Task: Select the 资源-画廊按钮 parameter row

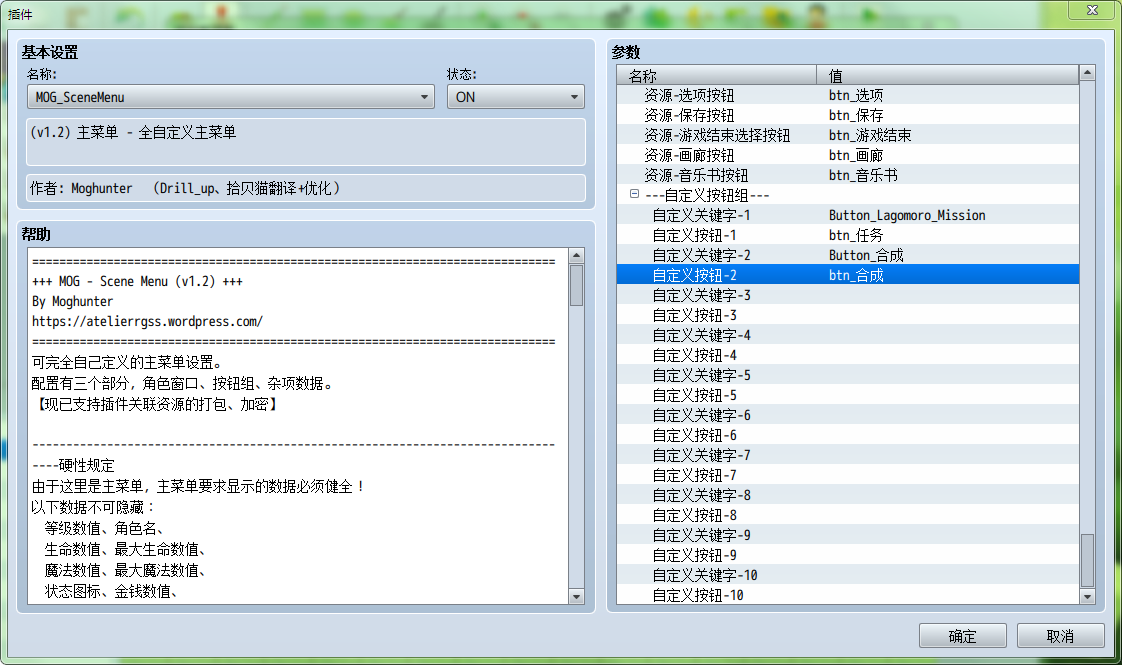Action: point(848,155)
